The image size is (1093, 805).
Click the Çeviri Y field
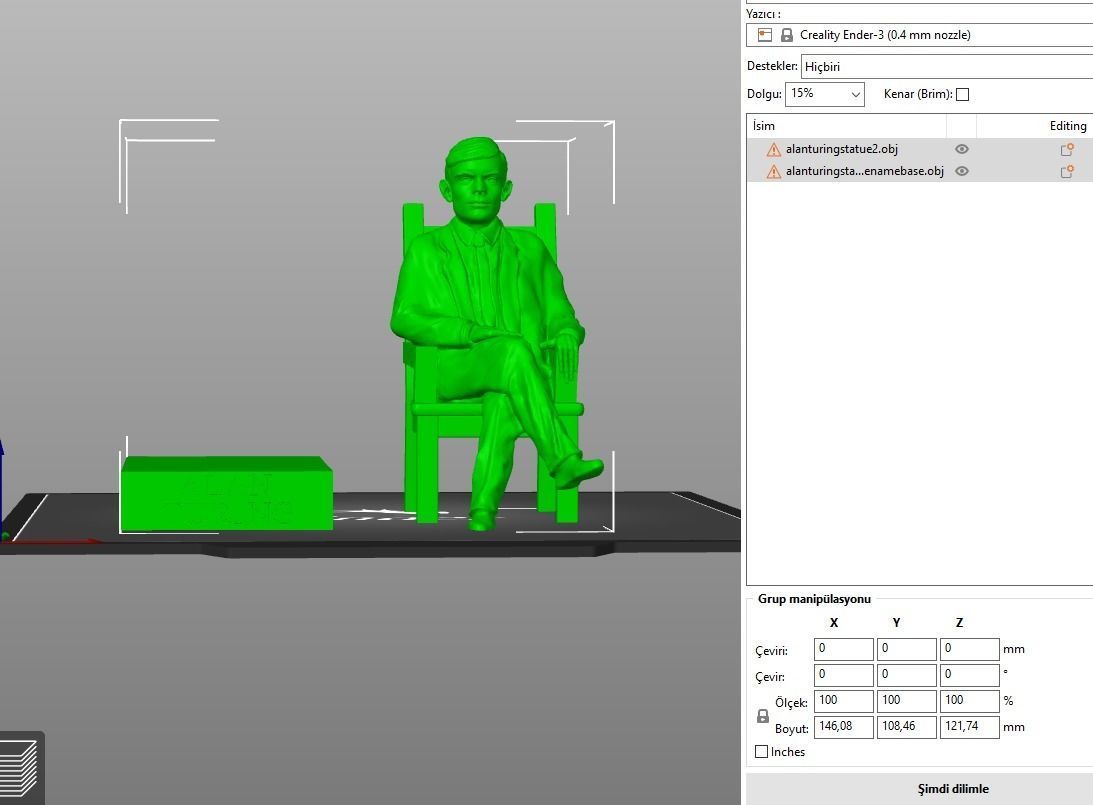[x=906, y=649]
